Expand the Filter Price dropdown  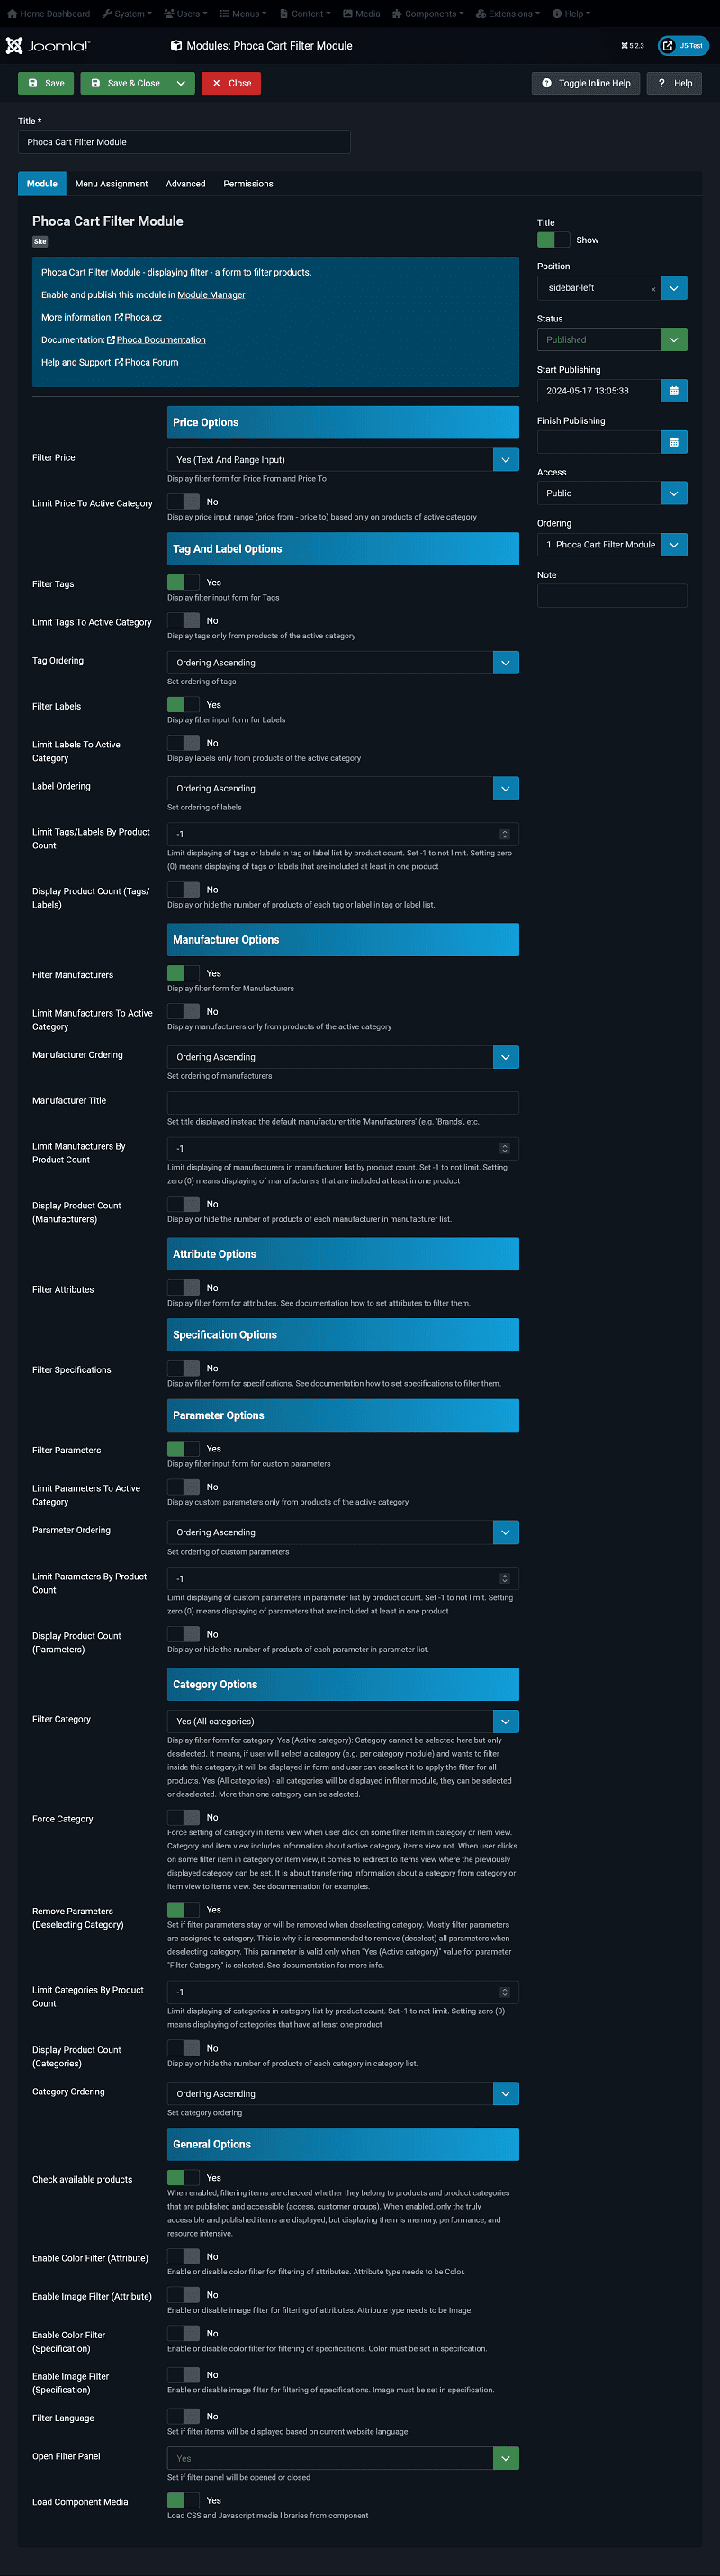click(505, 459)
